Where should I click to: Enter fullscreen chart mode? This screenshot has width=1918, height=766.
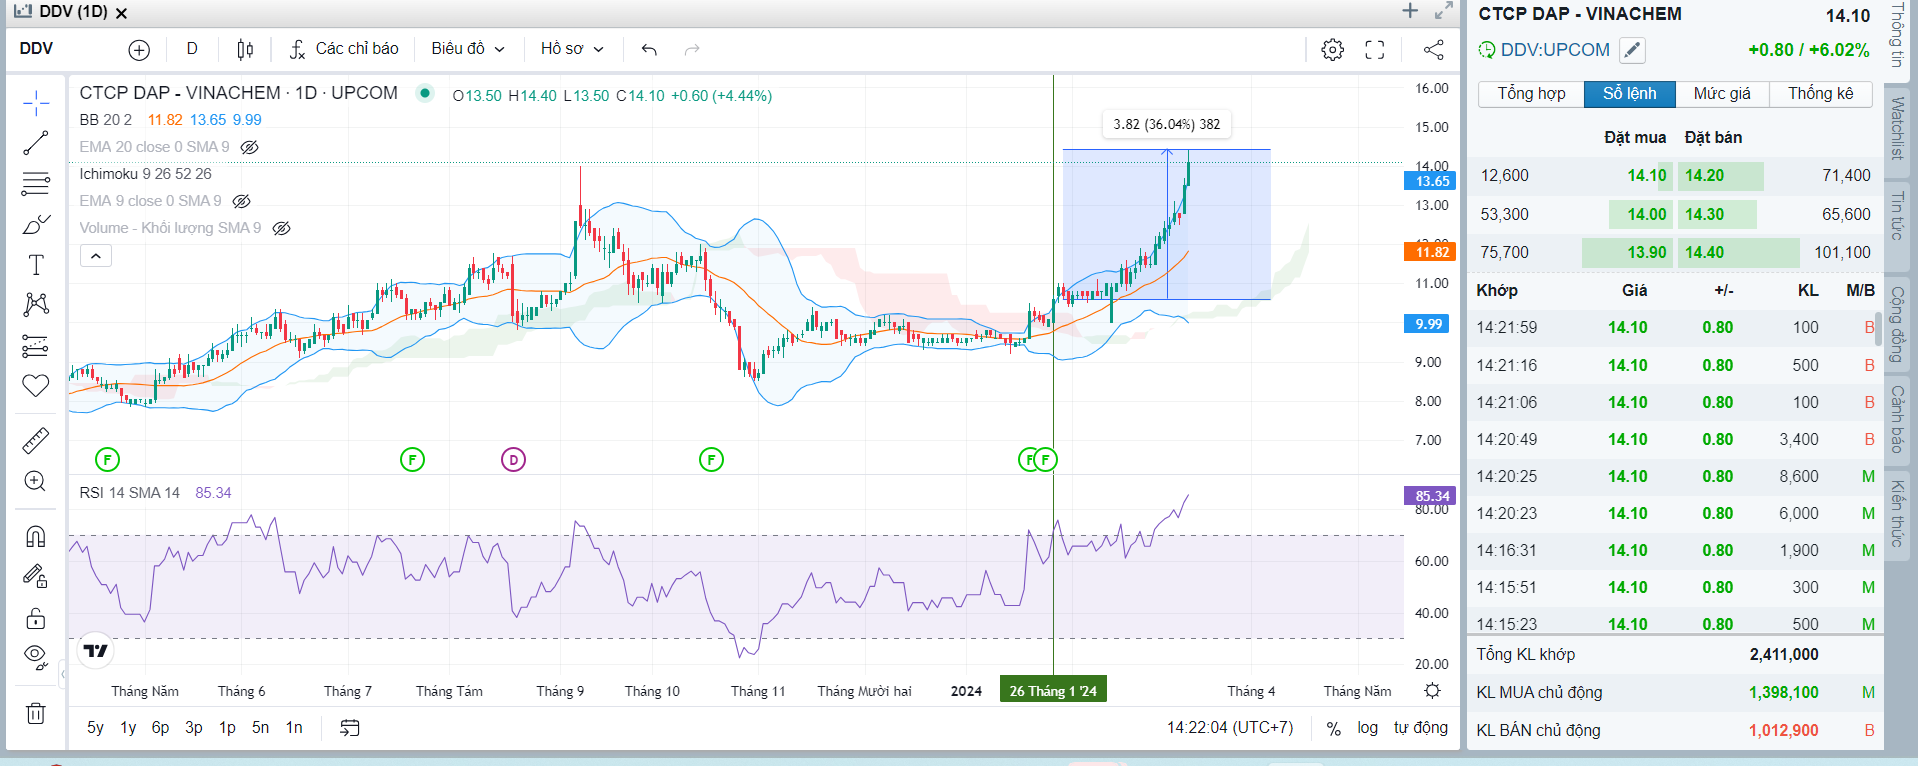click(1375, 49)
